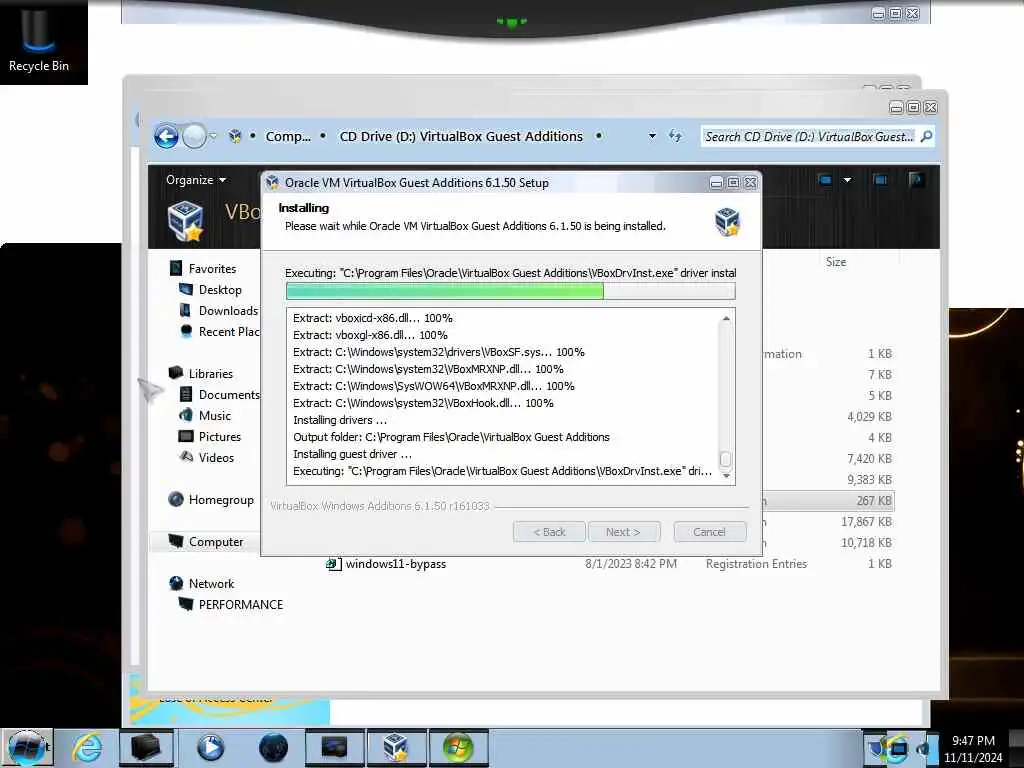The height and width of the screenshot is (768, 1024).
Task: Click the '267 KB' size cell
Action: (x=874, y=500)
